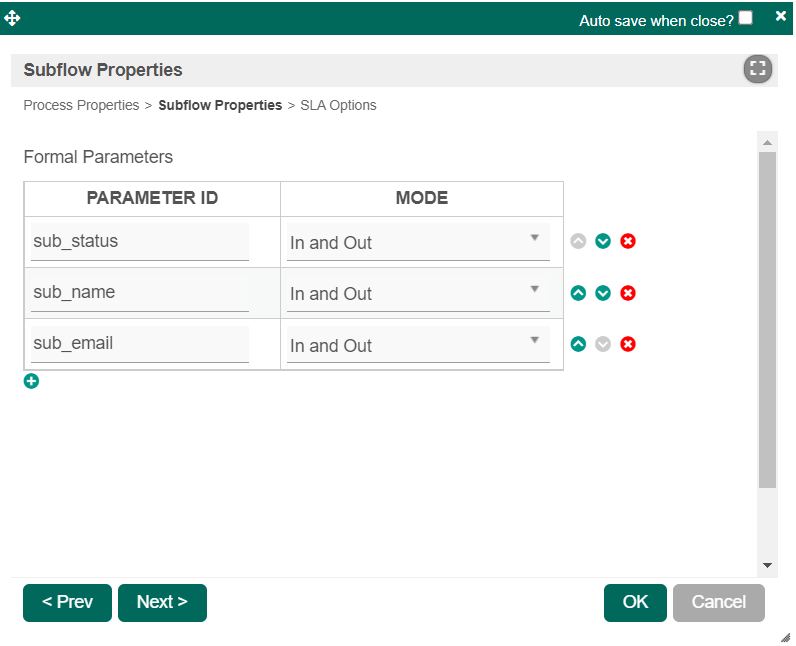Screen dimensions: 796x646
Task: Edit the sub_name parameter ID field
Action: pos(140,293)
